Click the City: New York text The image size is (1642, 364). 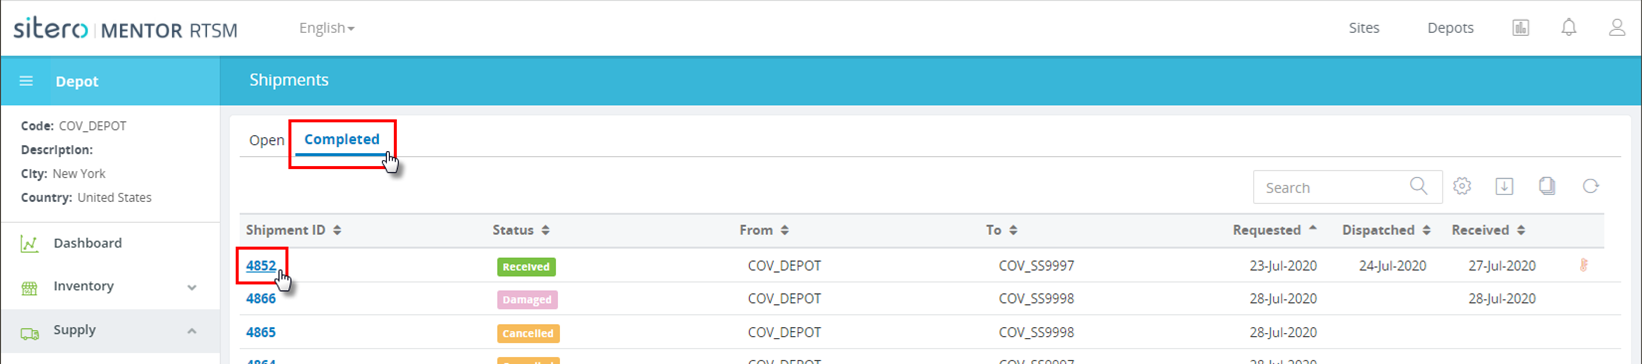pos(63,174)
